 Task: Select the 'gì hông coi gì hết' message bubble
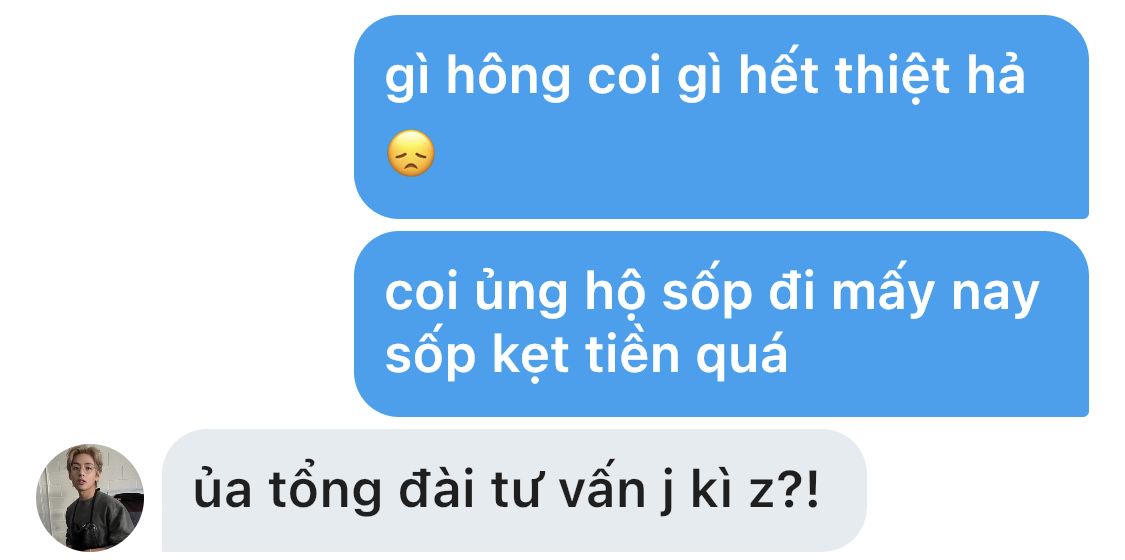click(721, 117)
